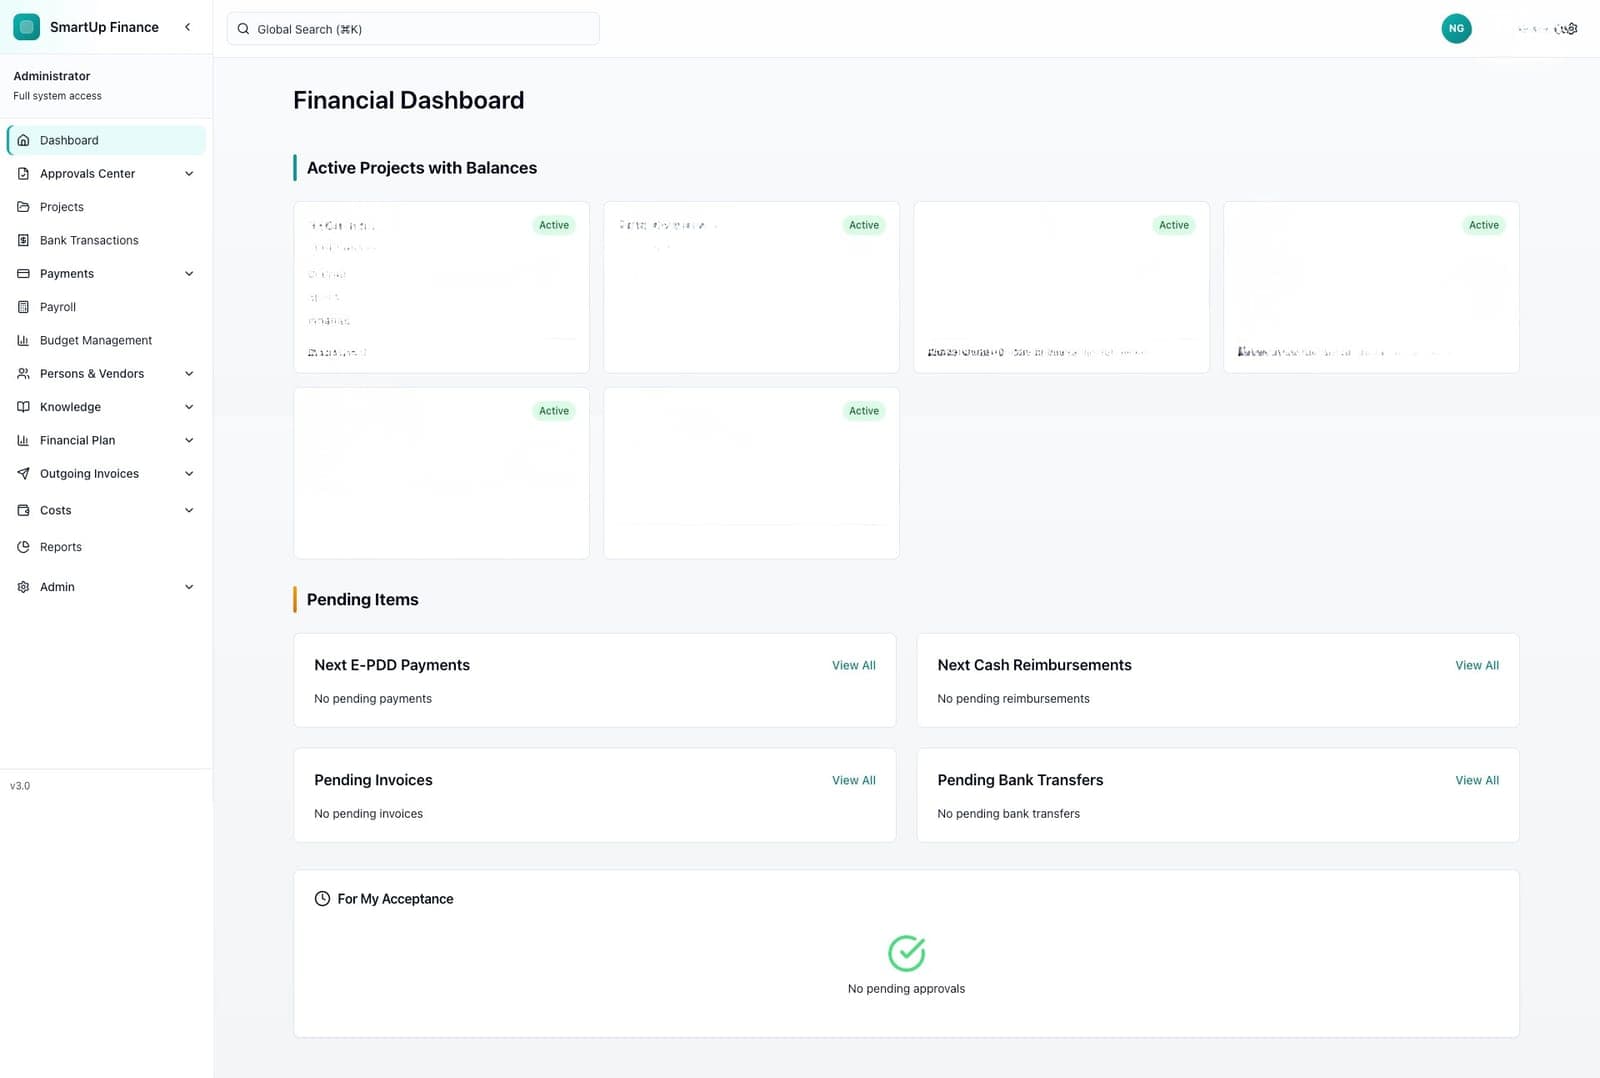The height and width of the screenshot is (1078, 1600).
Task: Open the Dashboard menu item
Action: click(x=106, y=140)
